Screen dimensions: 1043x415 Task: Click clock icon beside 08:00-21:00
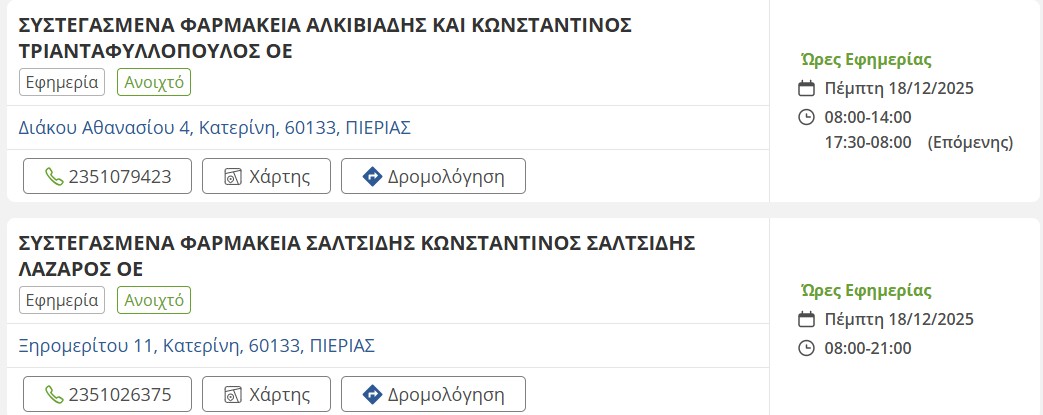(x=807, y=348)
